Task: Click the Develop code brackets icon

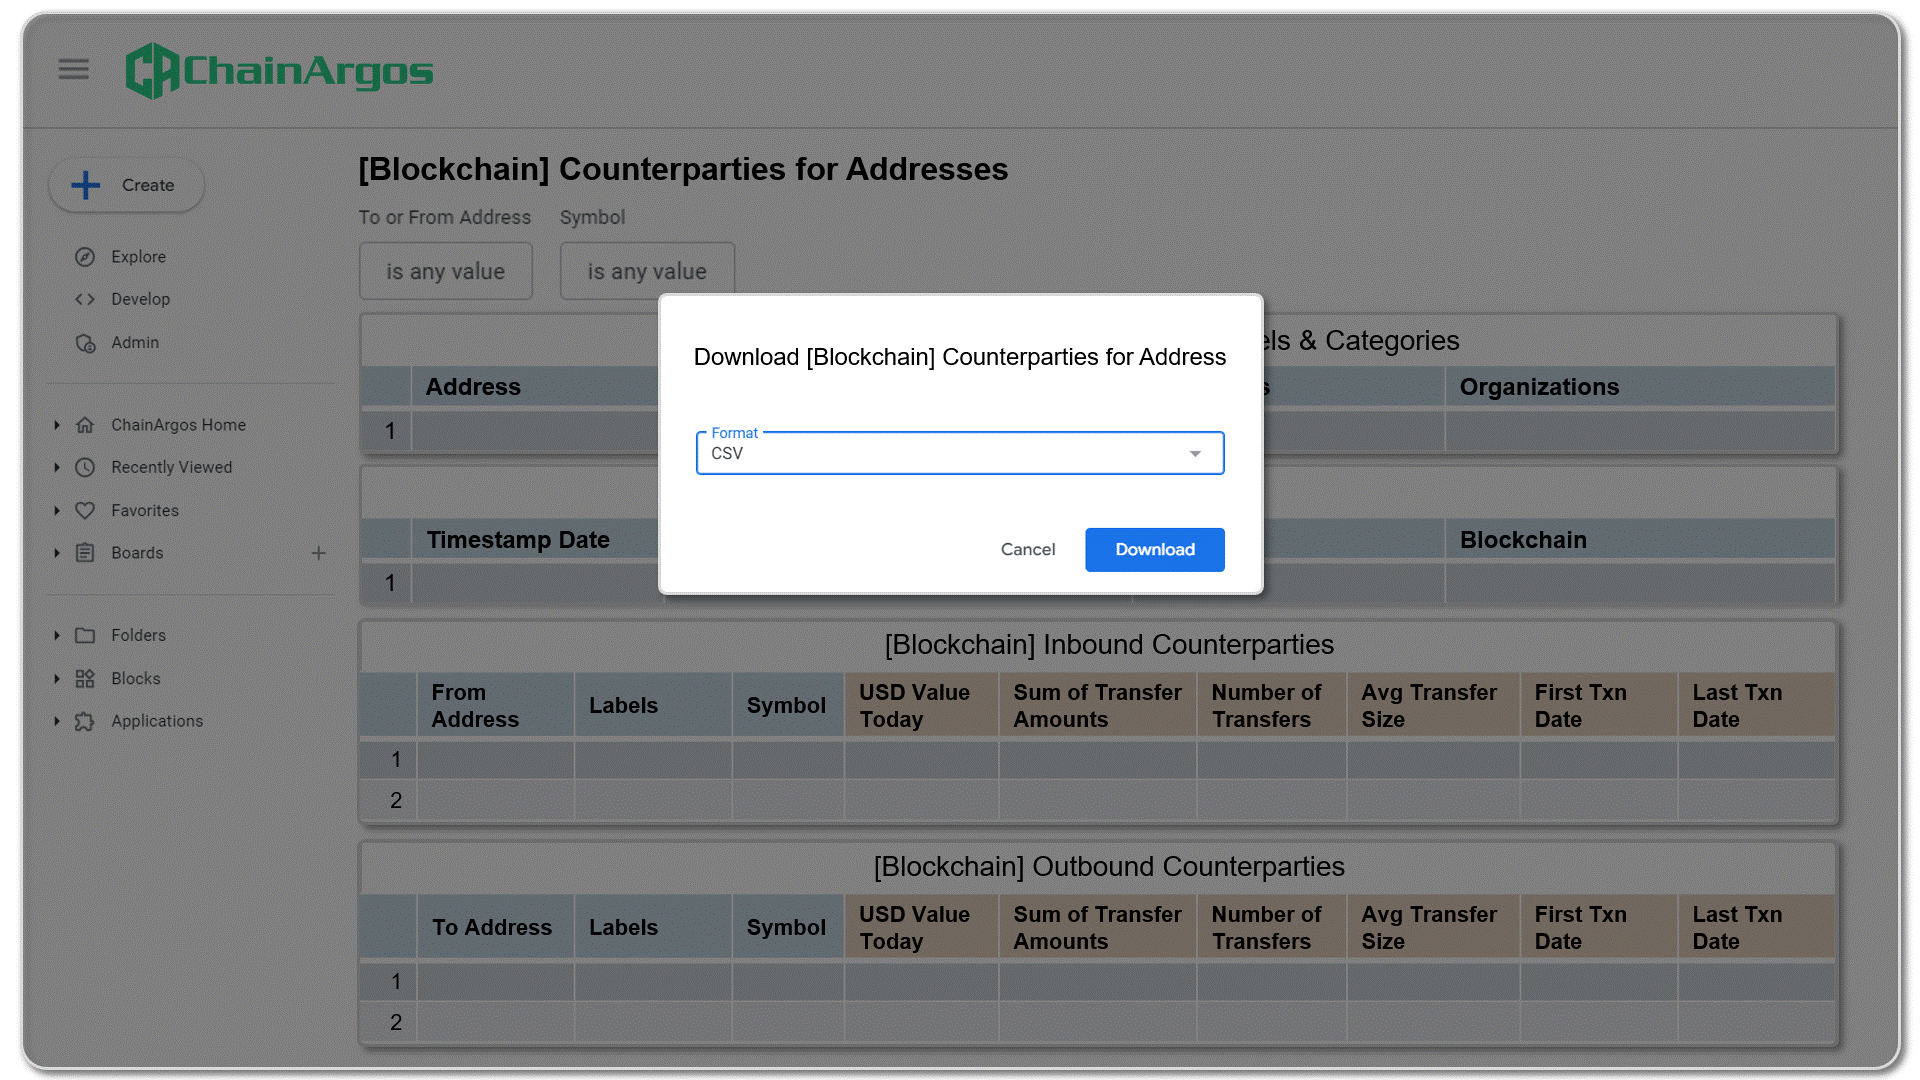Action: (x=85, y=299)
